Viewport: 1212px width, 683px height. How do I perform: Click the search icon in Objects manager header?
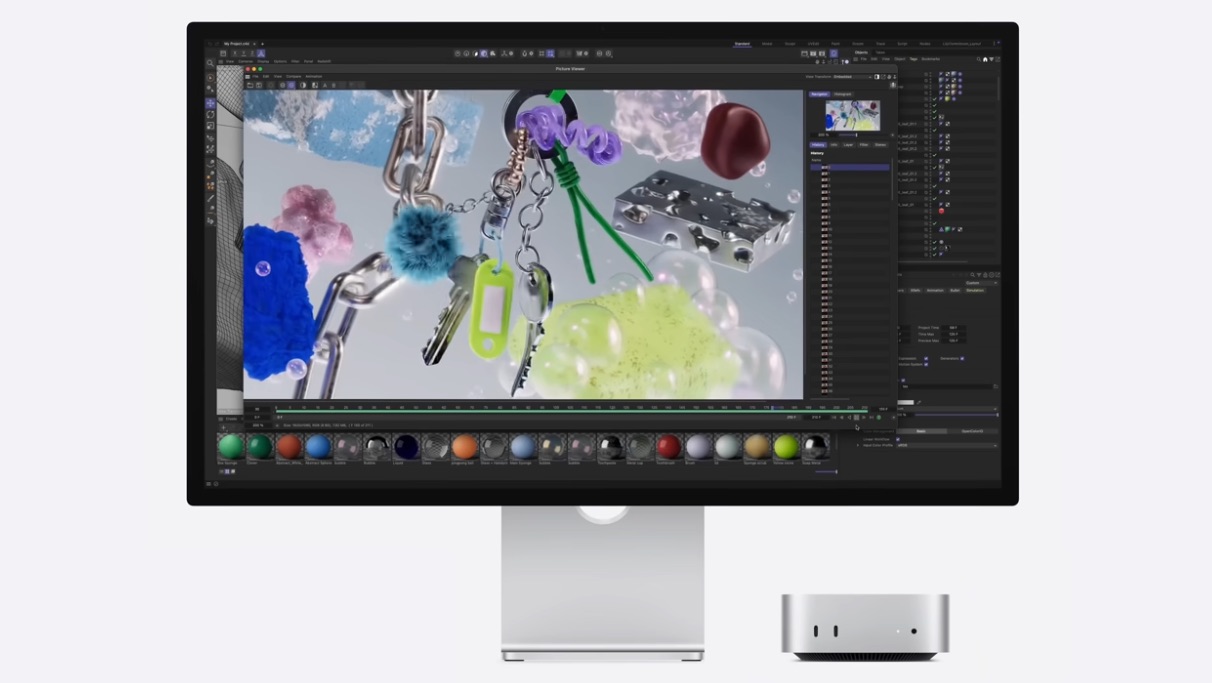pyautogui.click(x=978, y=59)
